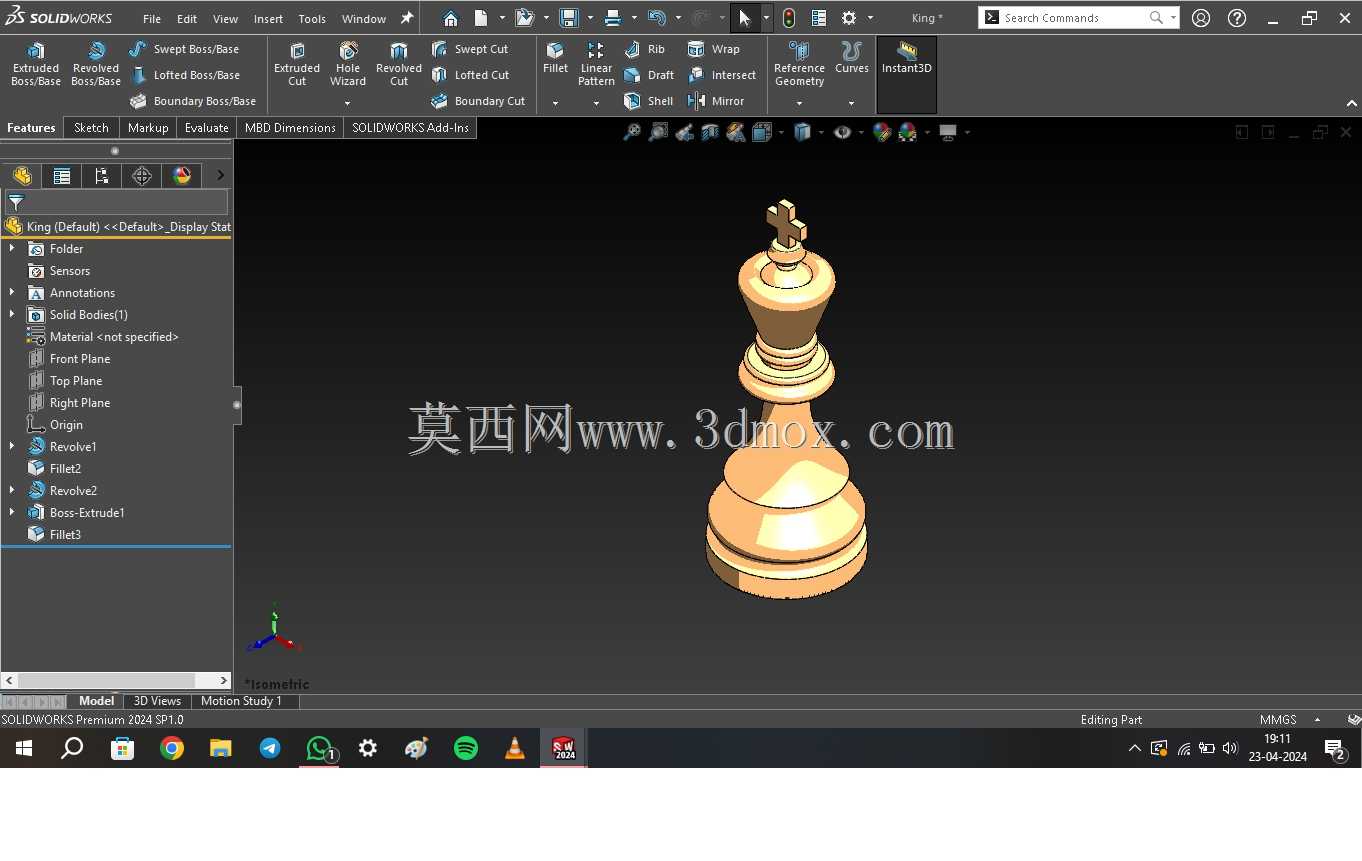Open the Options gear icon
This screenshot has height=861, width=1362.
click(x=849, y=18)
